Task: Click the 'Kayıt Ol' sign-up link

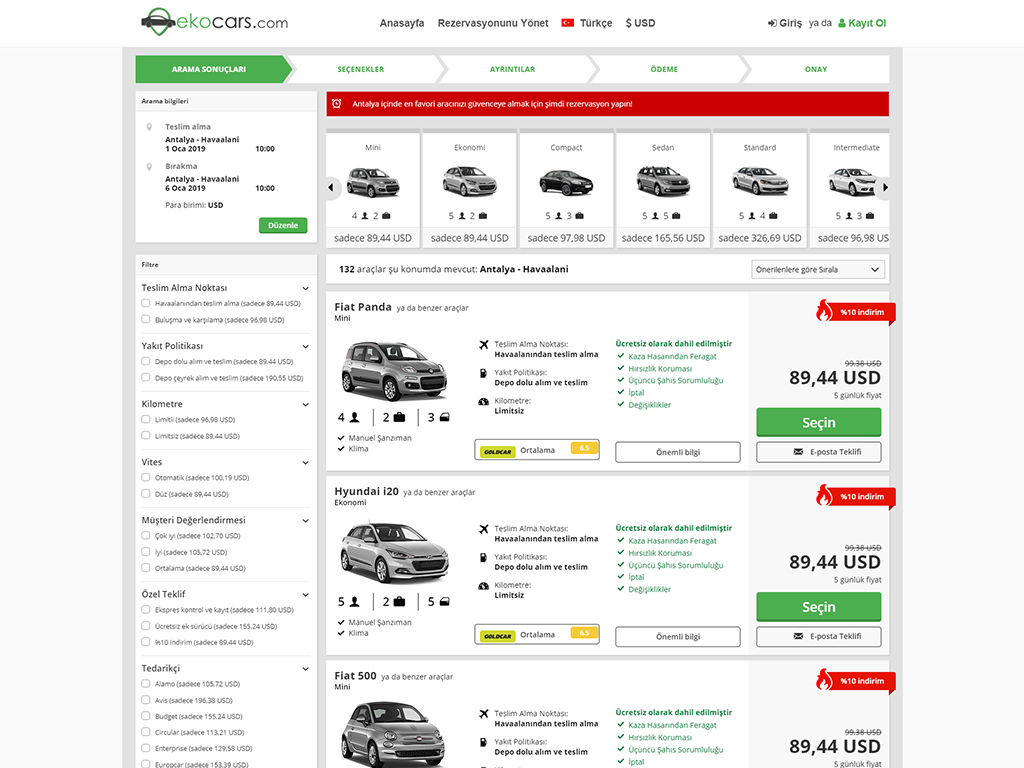Action: [862, 23]
